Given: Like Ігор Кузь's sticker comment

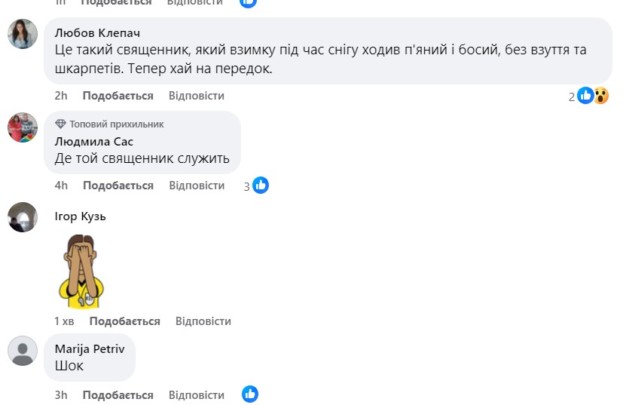Looking at the screenshot, I should click(125, 321).
